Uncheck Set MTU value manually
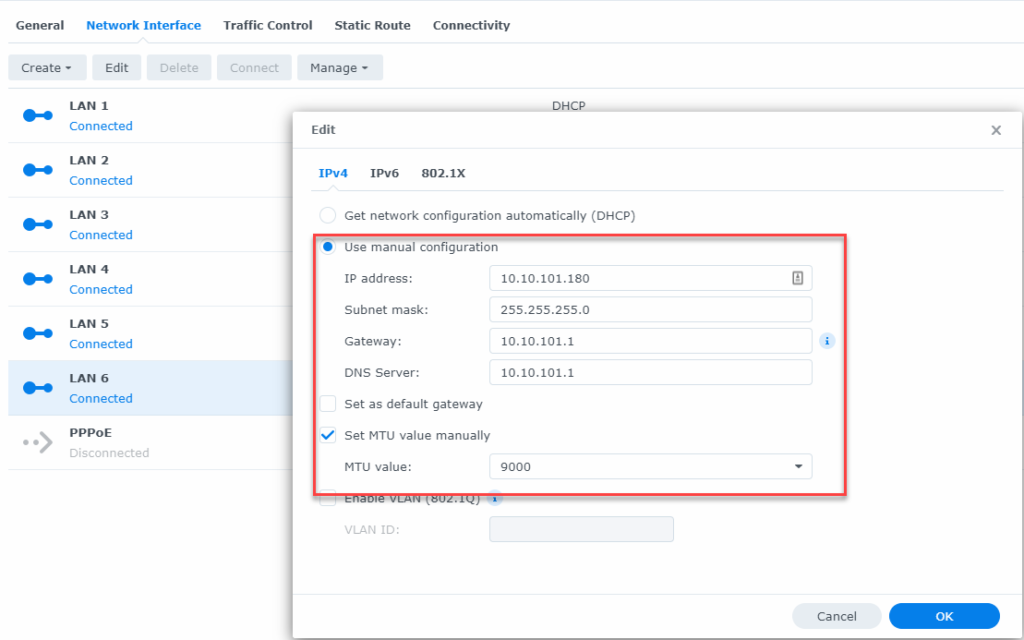 327,435
